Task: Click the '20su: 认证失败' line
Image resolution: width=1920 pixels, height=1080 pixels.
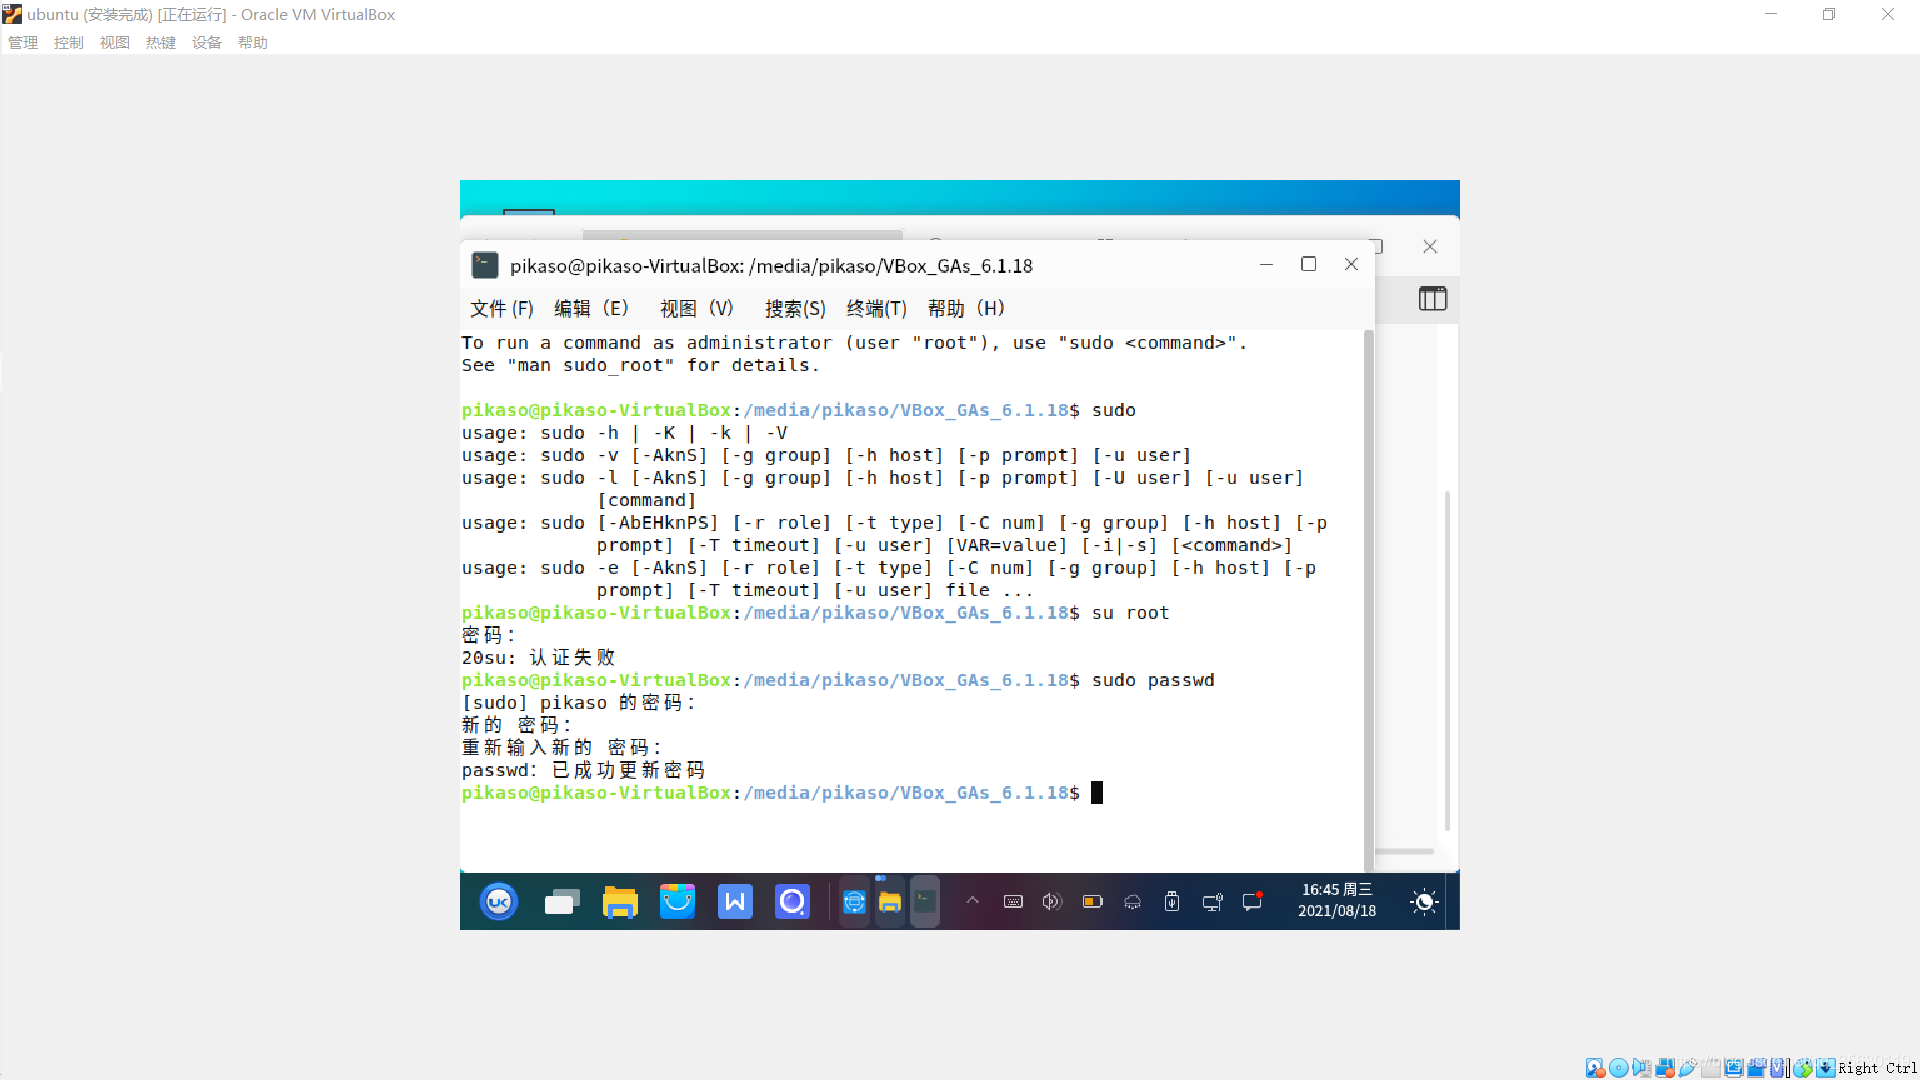Action: click(x=538, y=658)
